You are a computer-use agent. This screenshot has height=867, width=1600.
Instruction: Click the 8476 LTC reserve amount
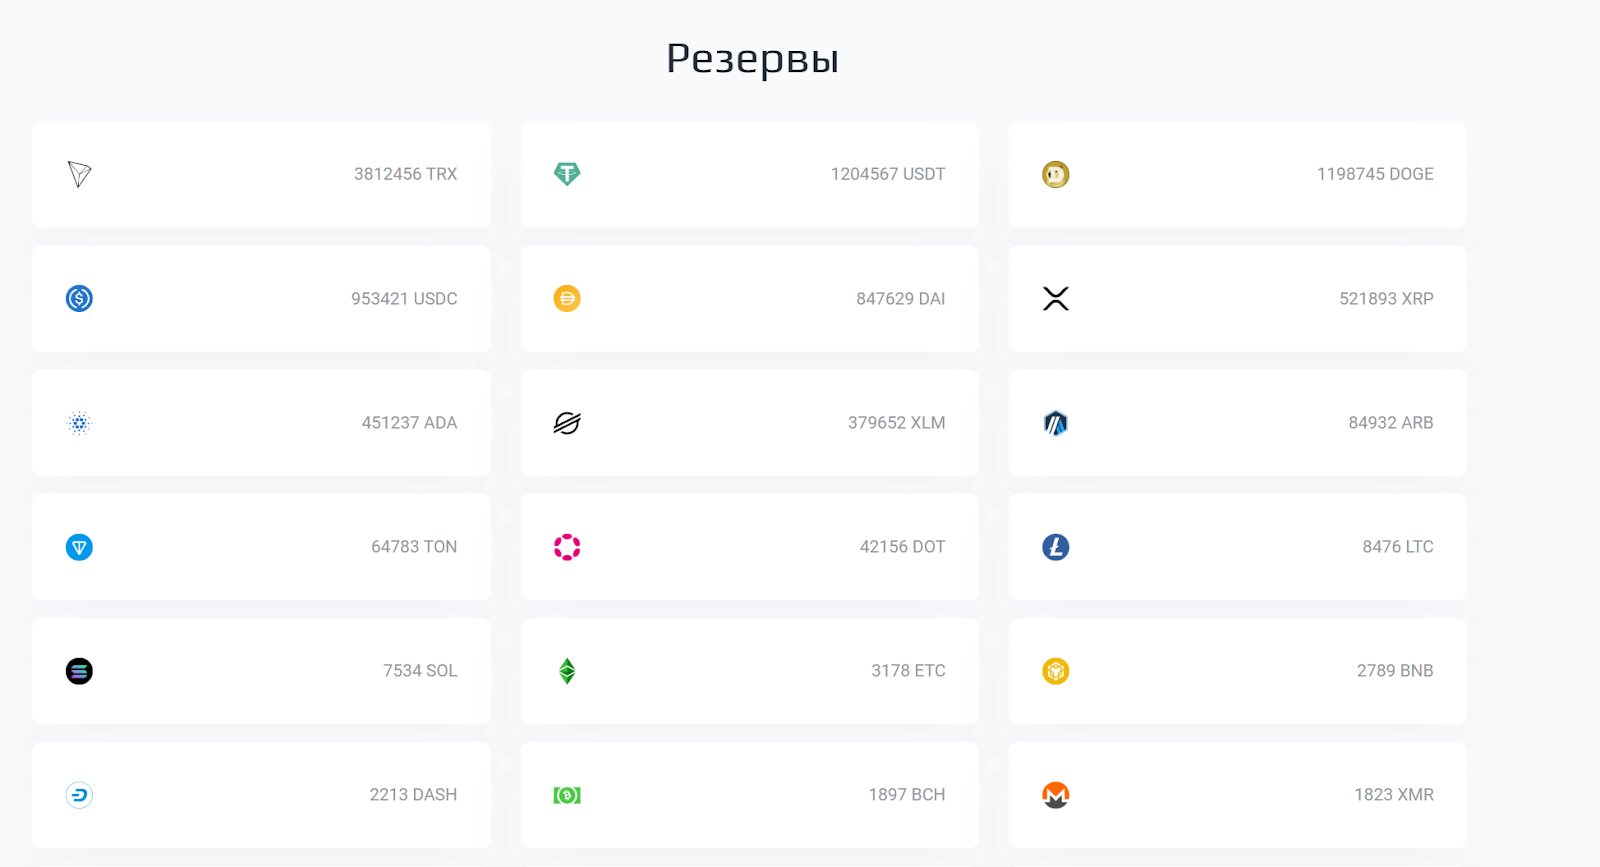click(x=1397, y=546)
